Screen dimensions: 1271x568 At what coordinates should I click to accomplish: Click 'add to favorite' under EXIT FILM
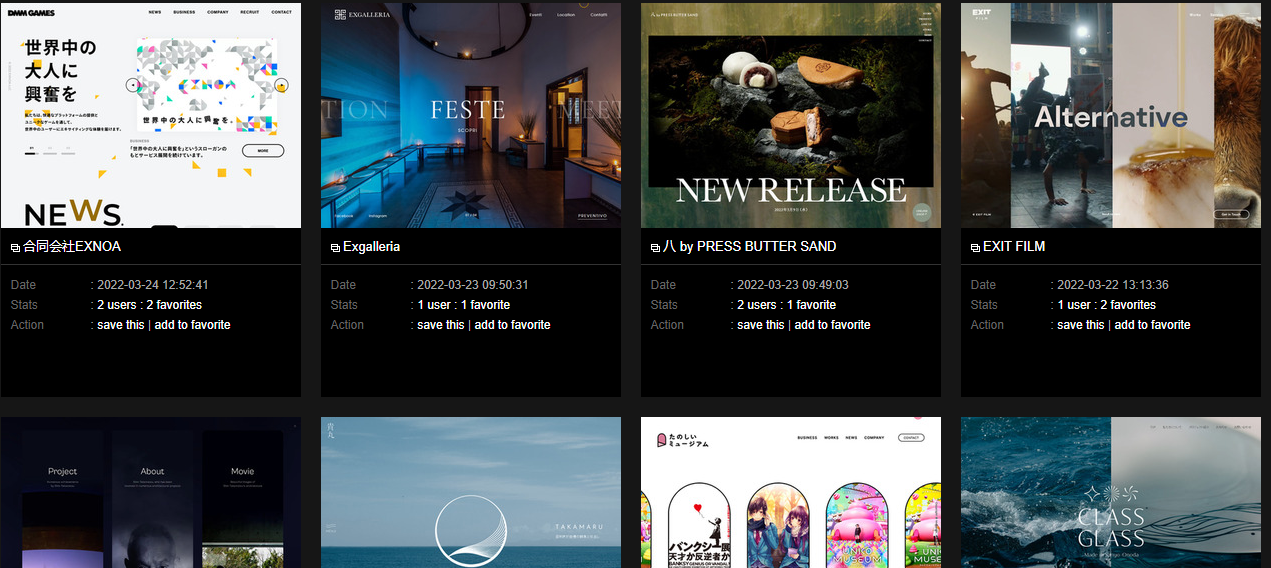(1152, 325)
